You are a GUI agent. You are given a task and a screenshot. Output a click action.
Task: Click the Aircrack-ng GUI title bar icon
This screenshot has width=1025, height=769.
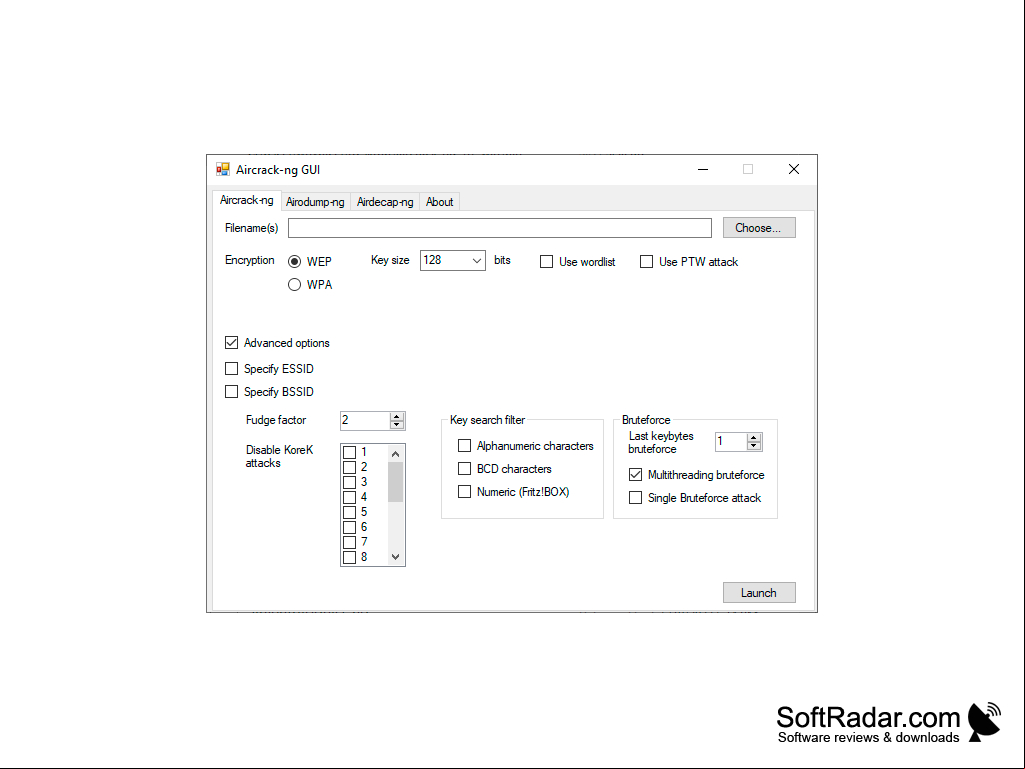click(223, 169)
